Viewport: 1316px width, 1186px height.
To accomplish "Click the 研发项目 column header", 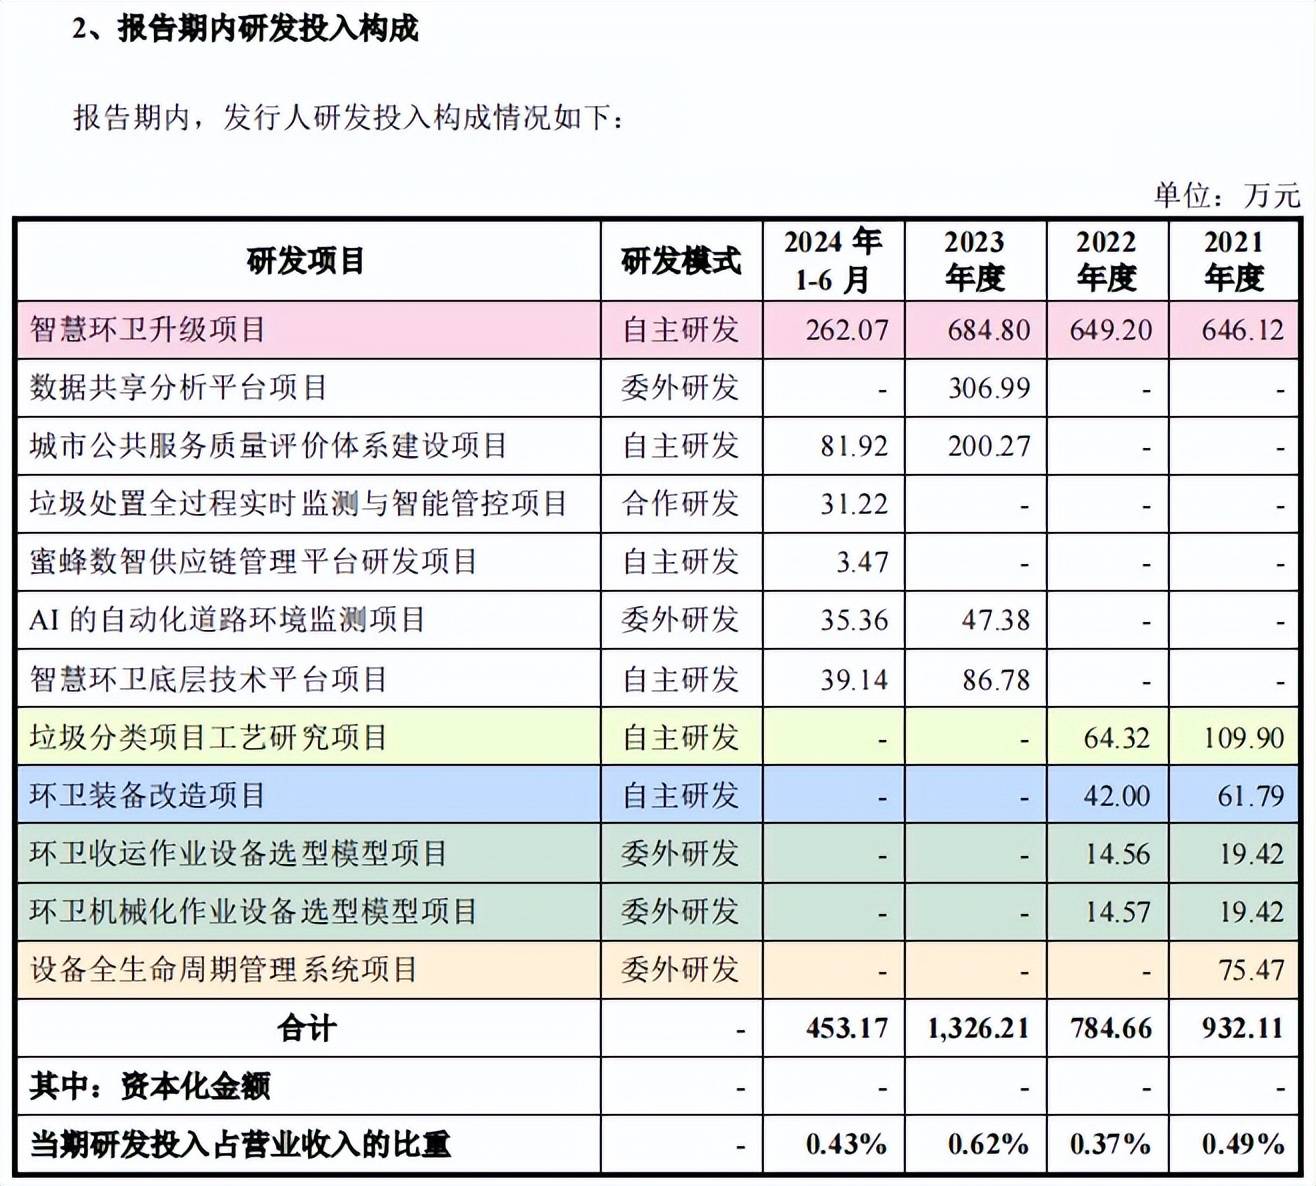I will pyautogui.click(x=306, y=261).
